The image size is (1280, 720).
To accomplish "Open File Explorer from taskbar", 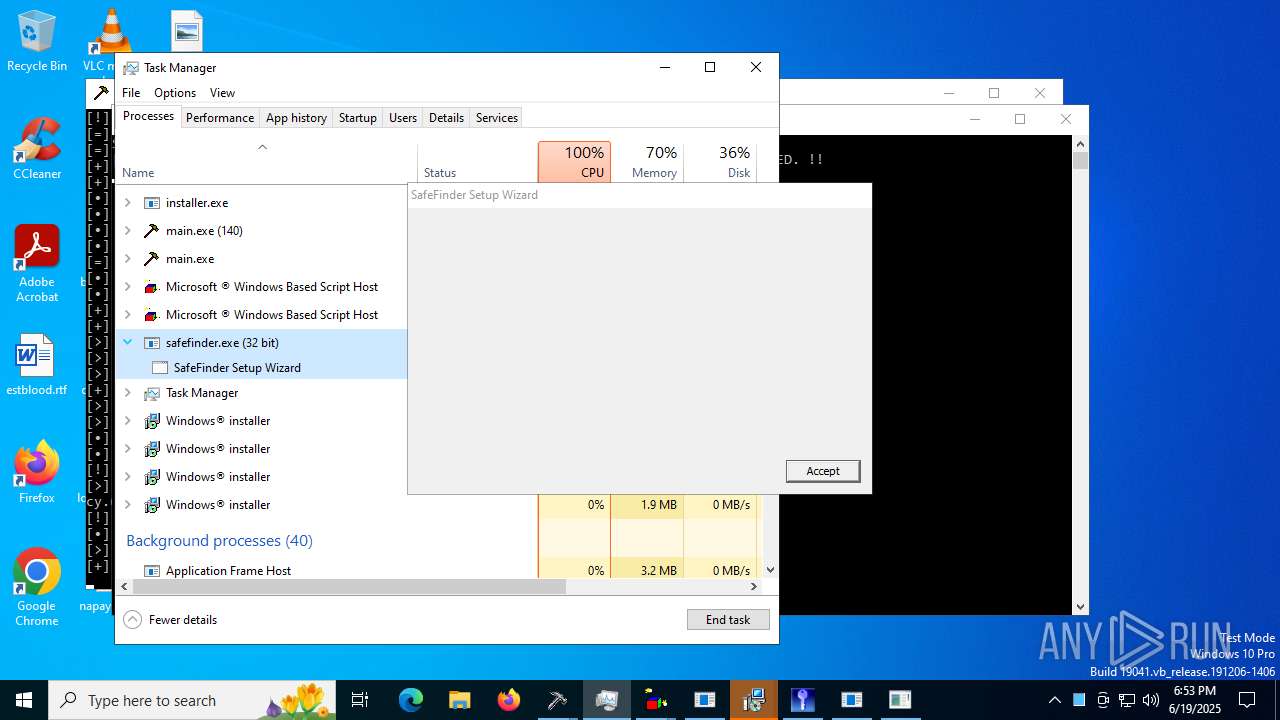I will 460,700.
